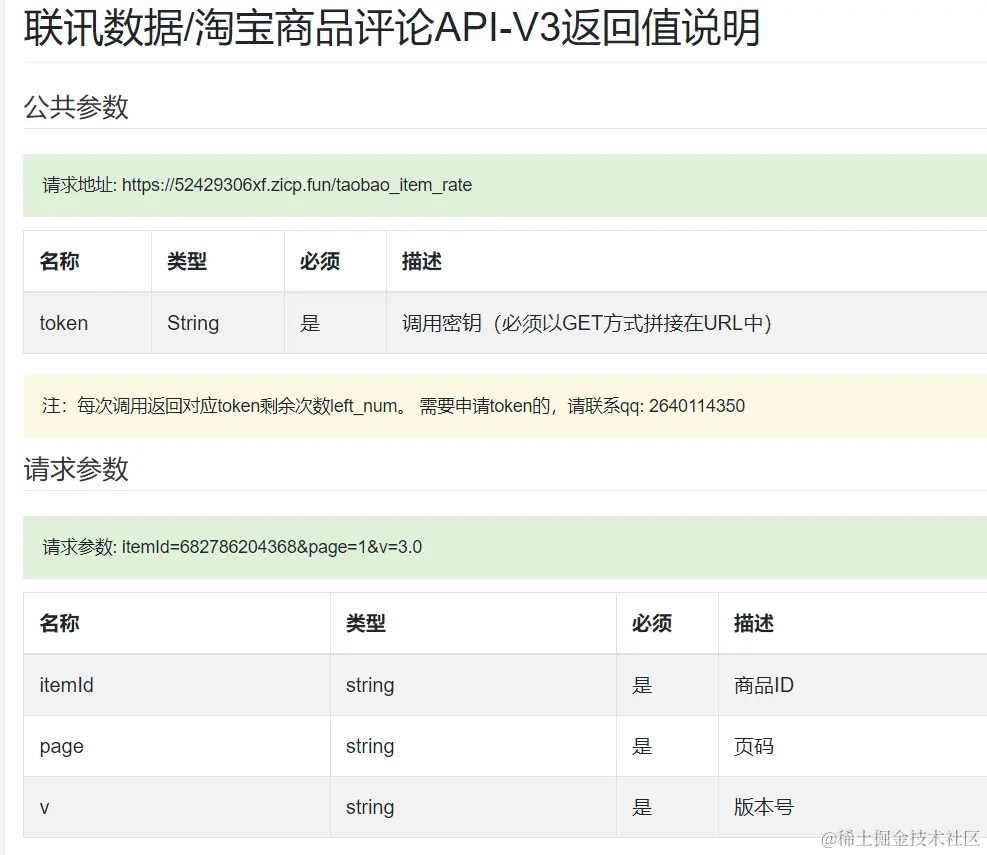This screenshot has height=855, width=987.
Task: Click the 描述 header in the public parameters table
Action: click(422, 261)
